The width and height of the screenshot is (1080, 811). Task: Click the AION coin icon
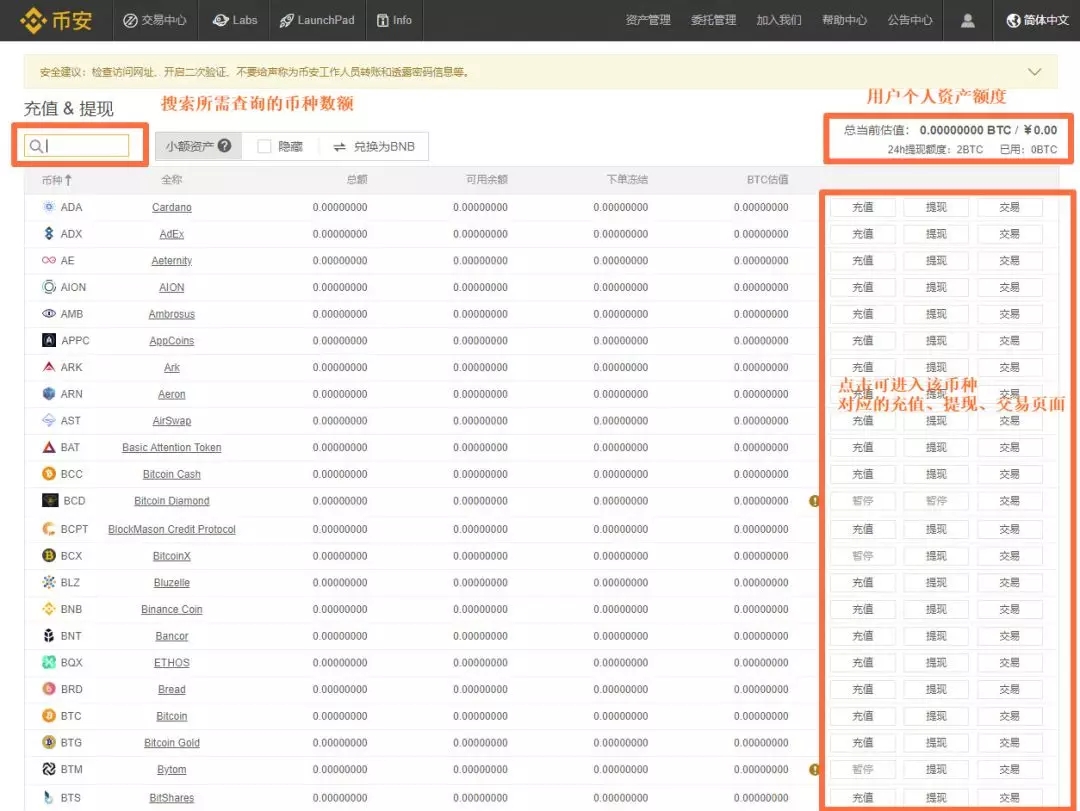click(x=48, y=287)
